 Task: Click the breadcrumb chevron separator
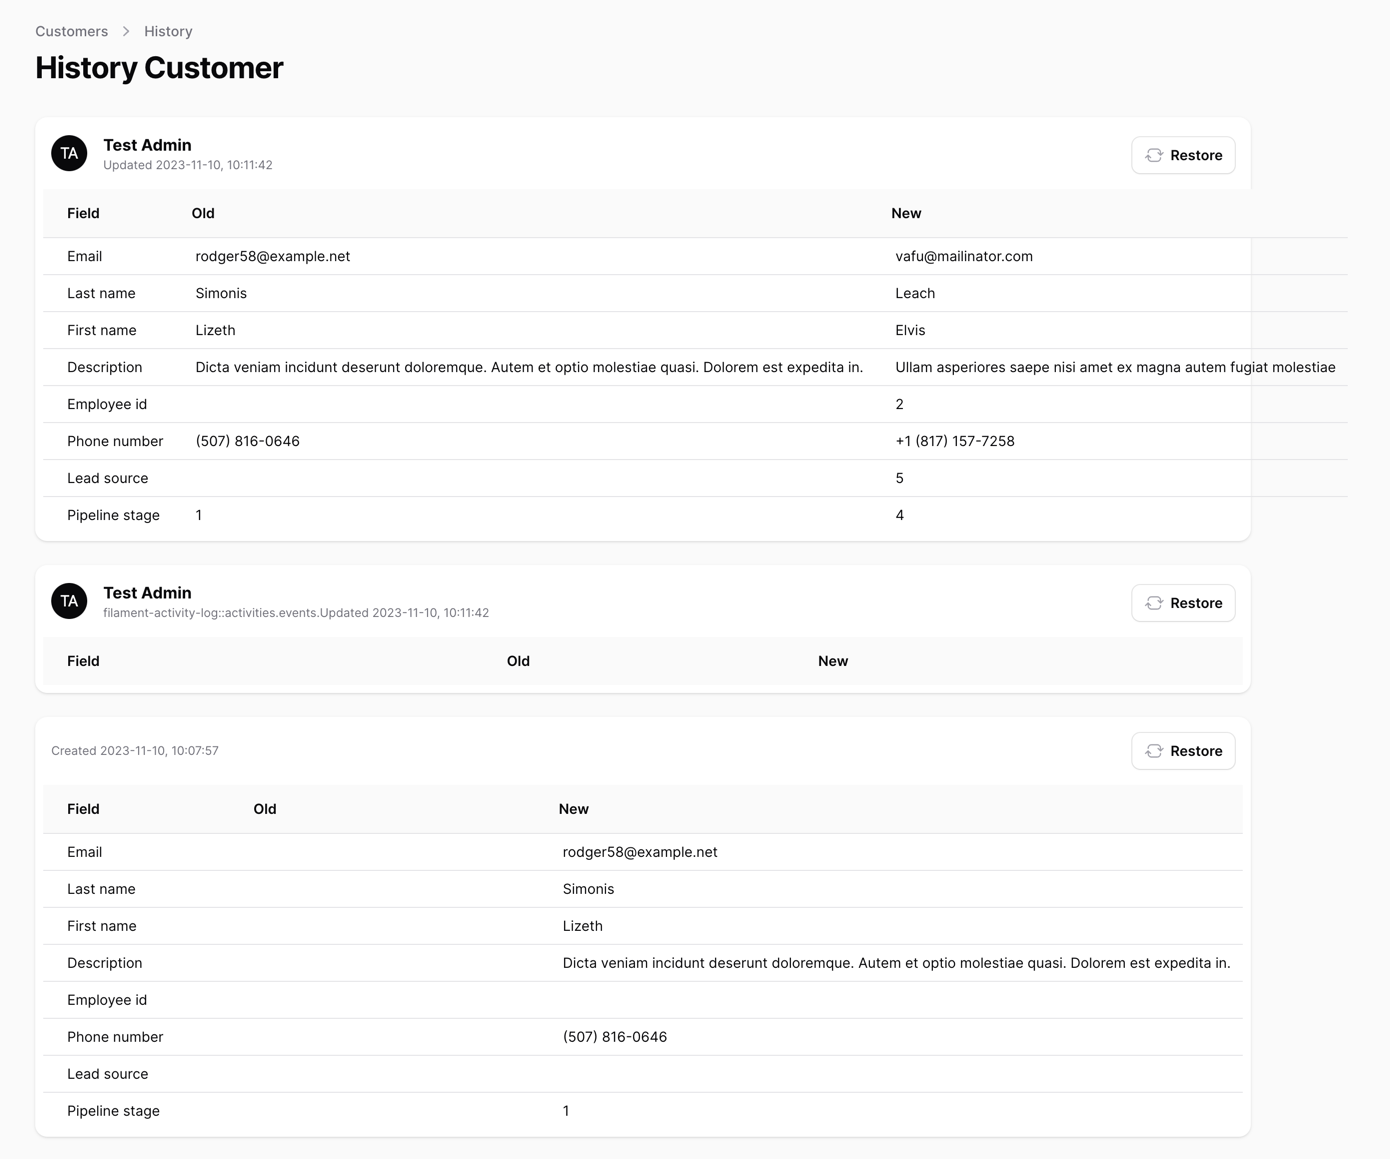pos(126,31)
